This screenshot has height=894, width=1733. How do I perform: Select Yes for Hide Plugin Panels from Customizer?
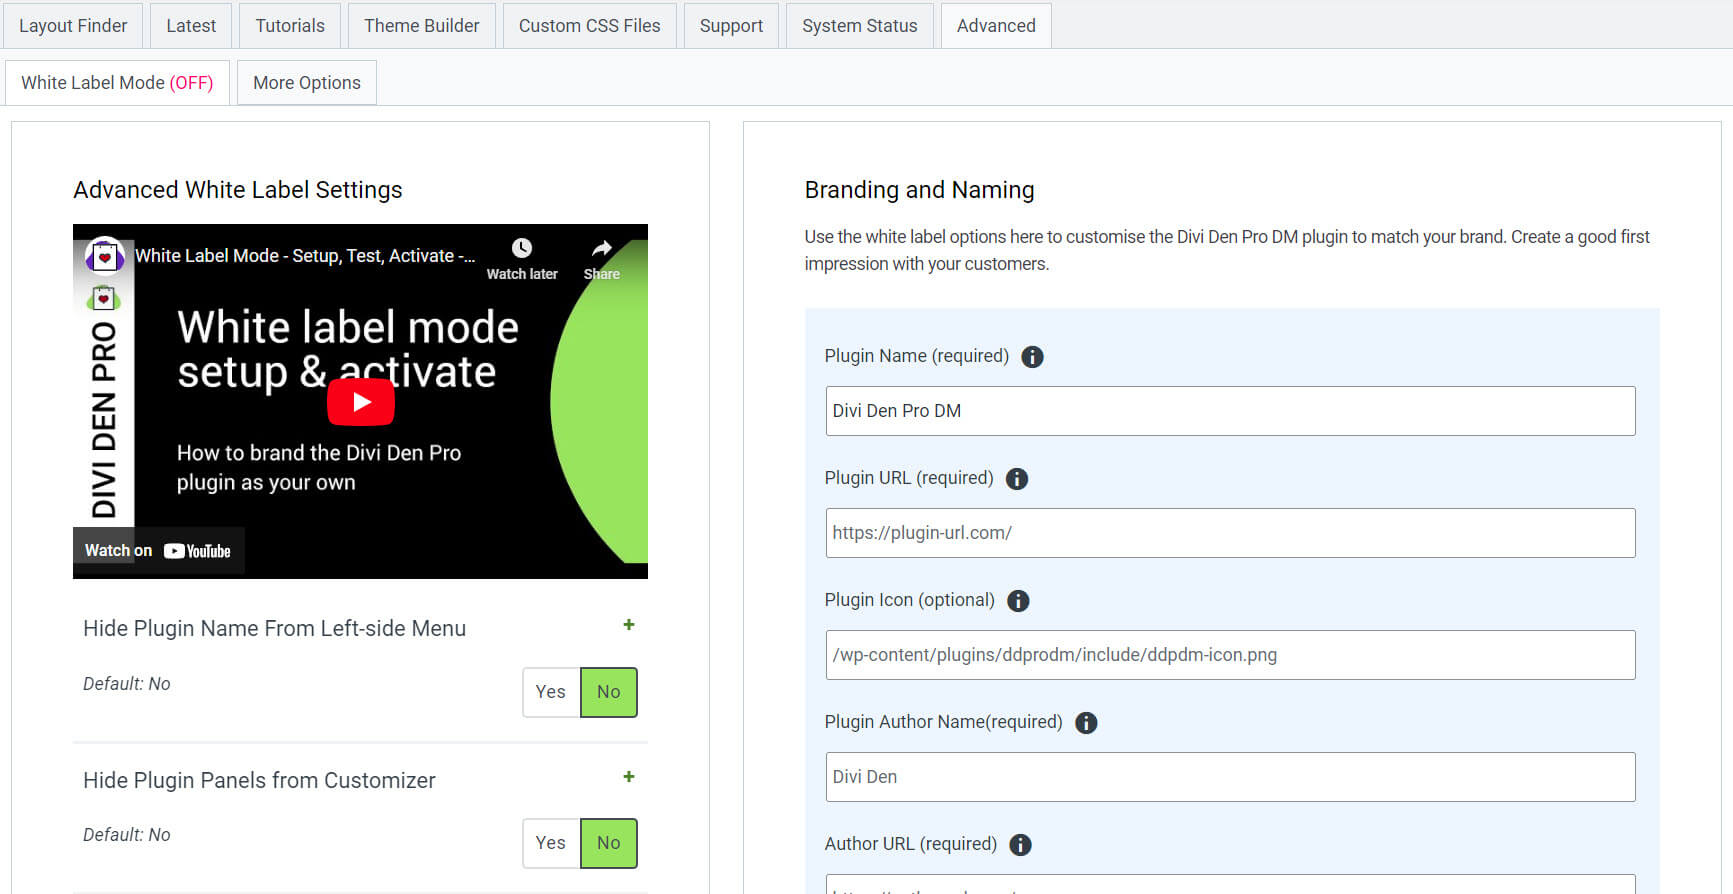[x=551, y=843]
